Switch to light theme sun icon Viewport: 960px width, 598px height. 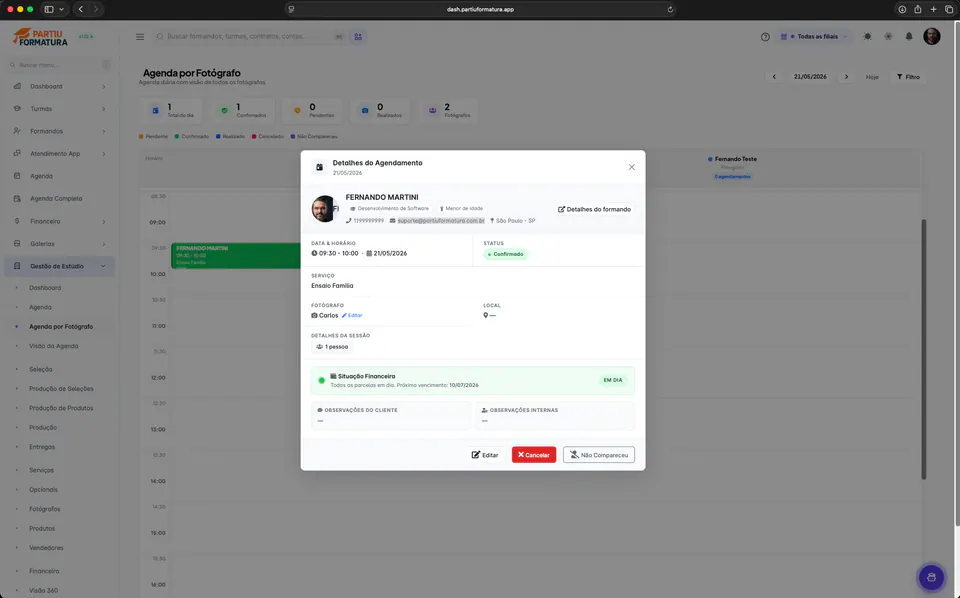click(x=868, y=37)
